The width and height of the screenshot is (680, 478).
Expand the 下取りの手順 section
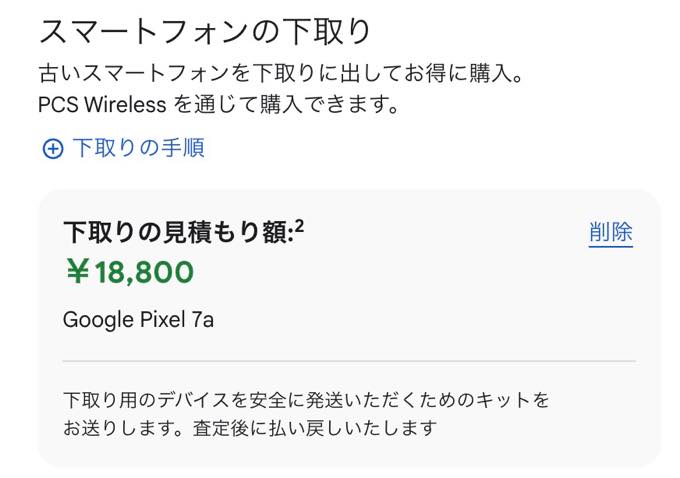pos(138,149)
